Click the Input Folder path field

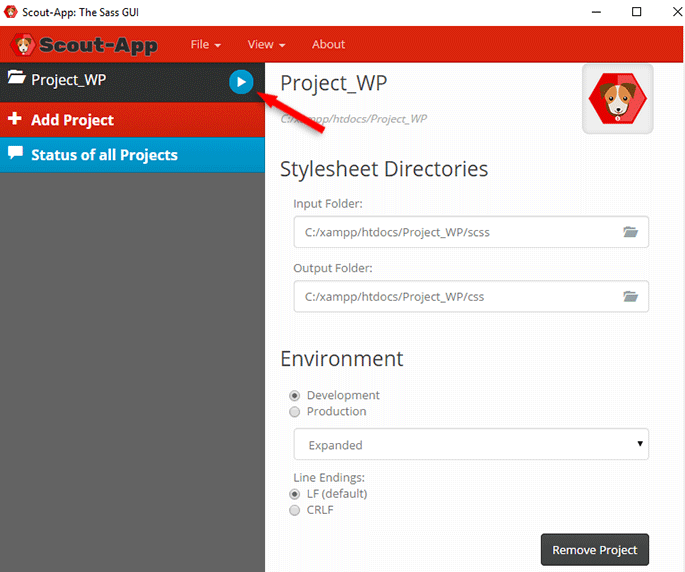471,232
